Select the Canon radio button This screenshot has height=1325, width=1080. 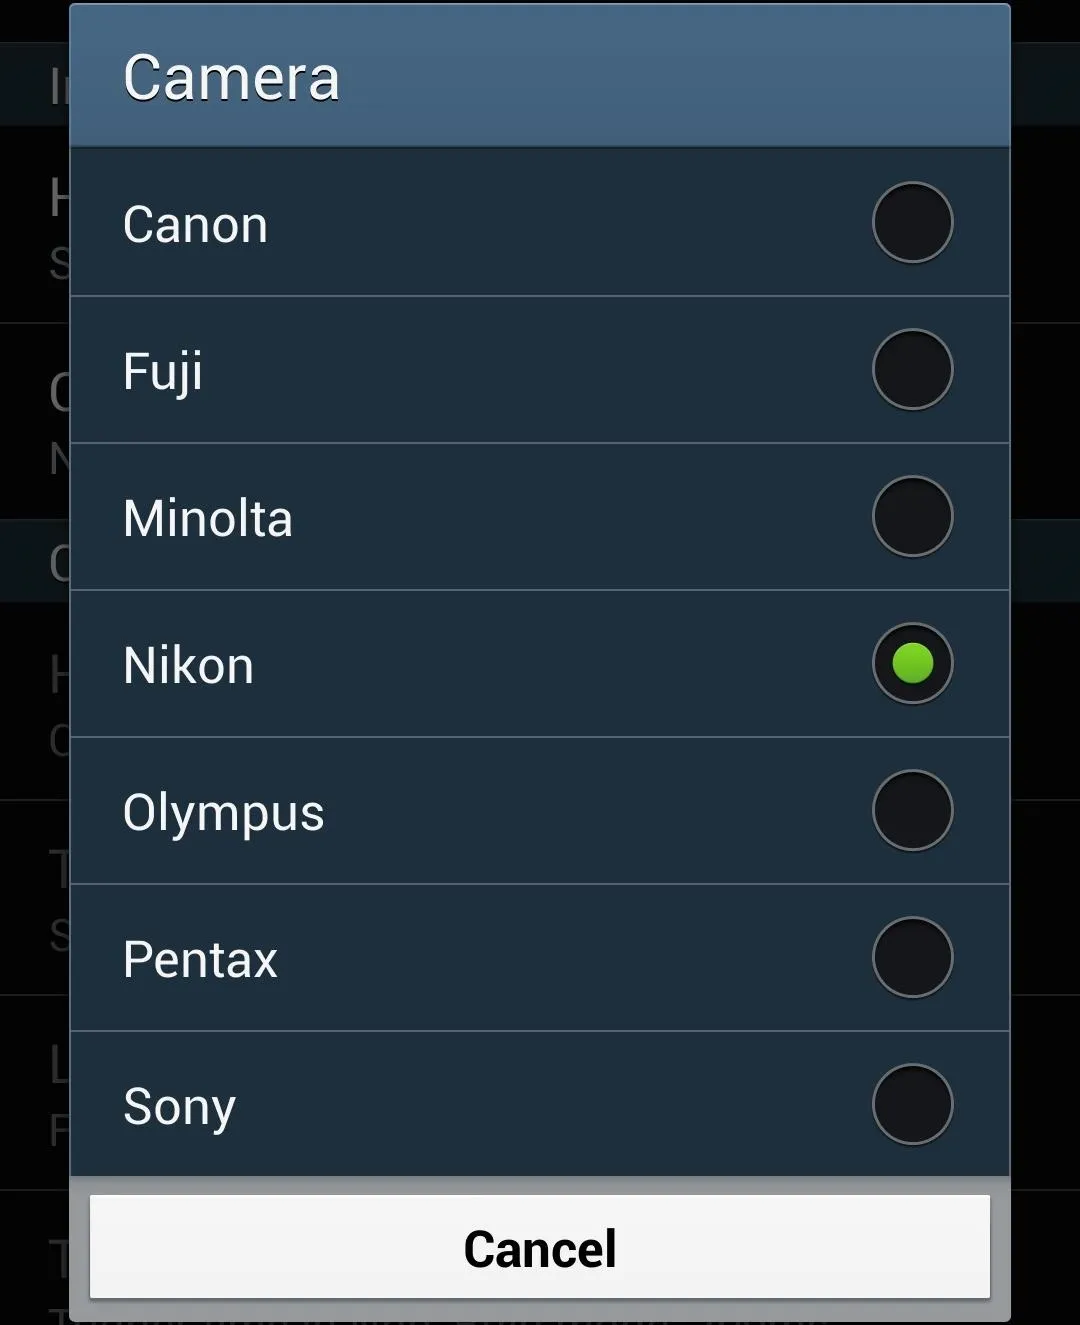click(912, 222)
